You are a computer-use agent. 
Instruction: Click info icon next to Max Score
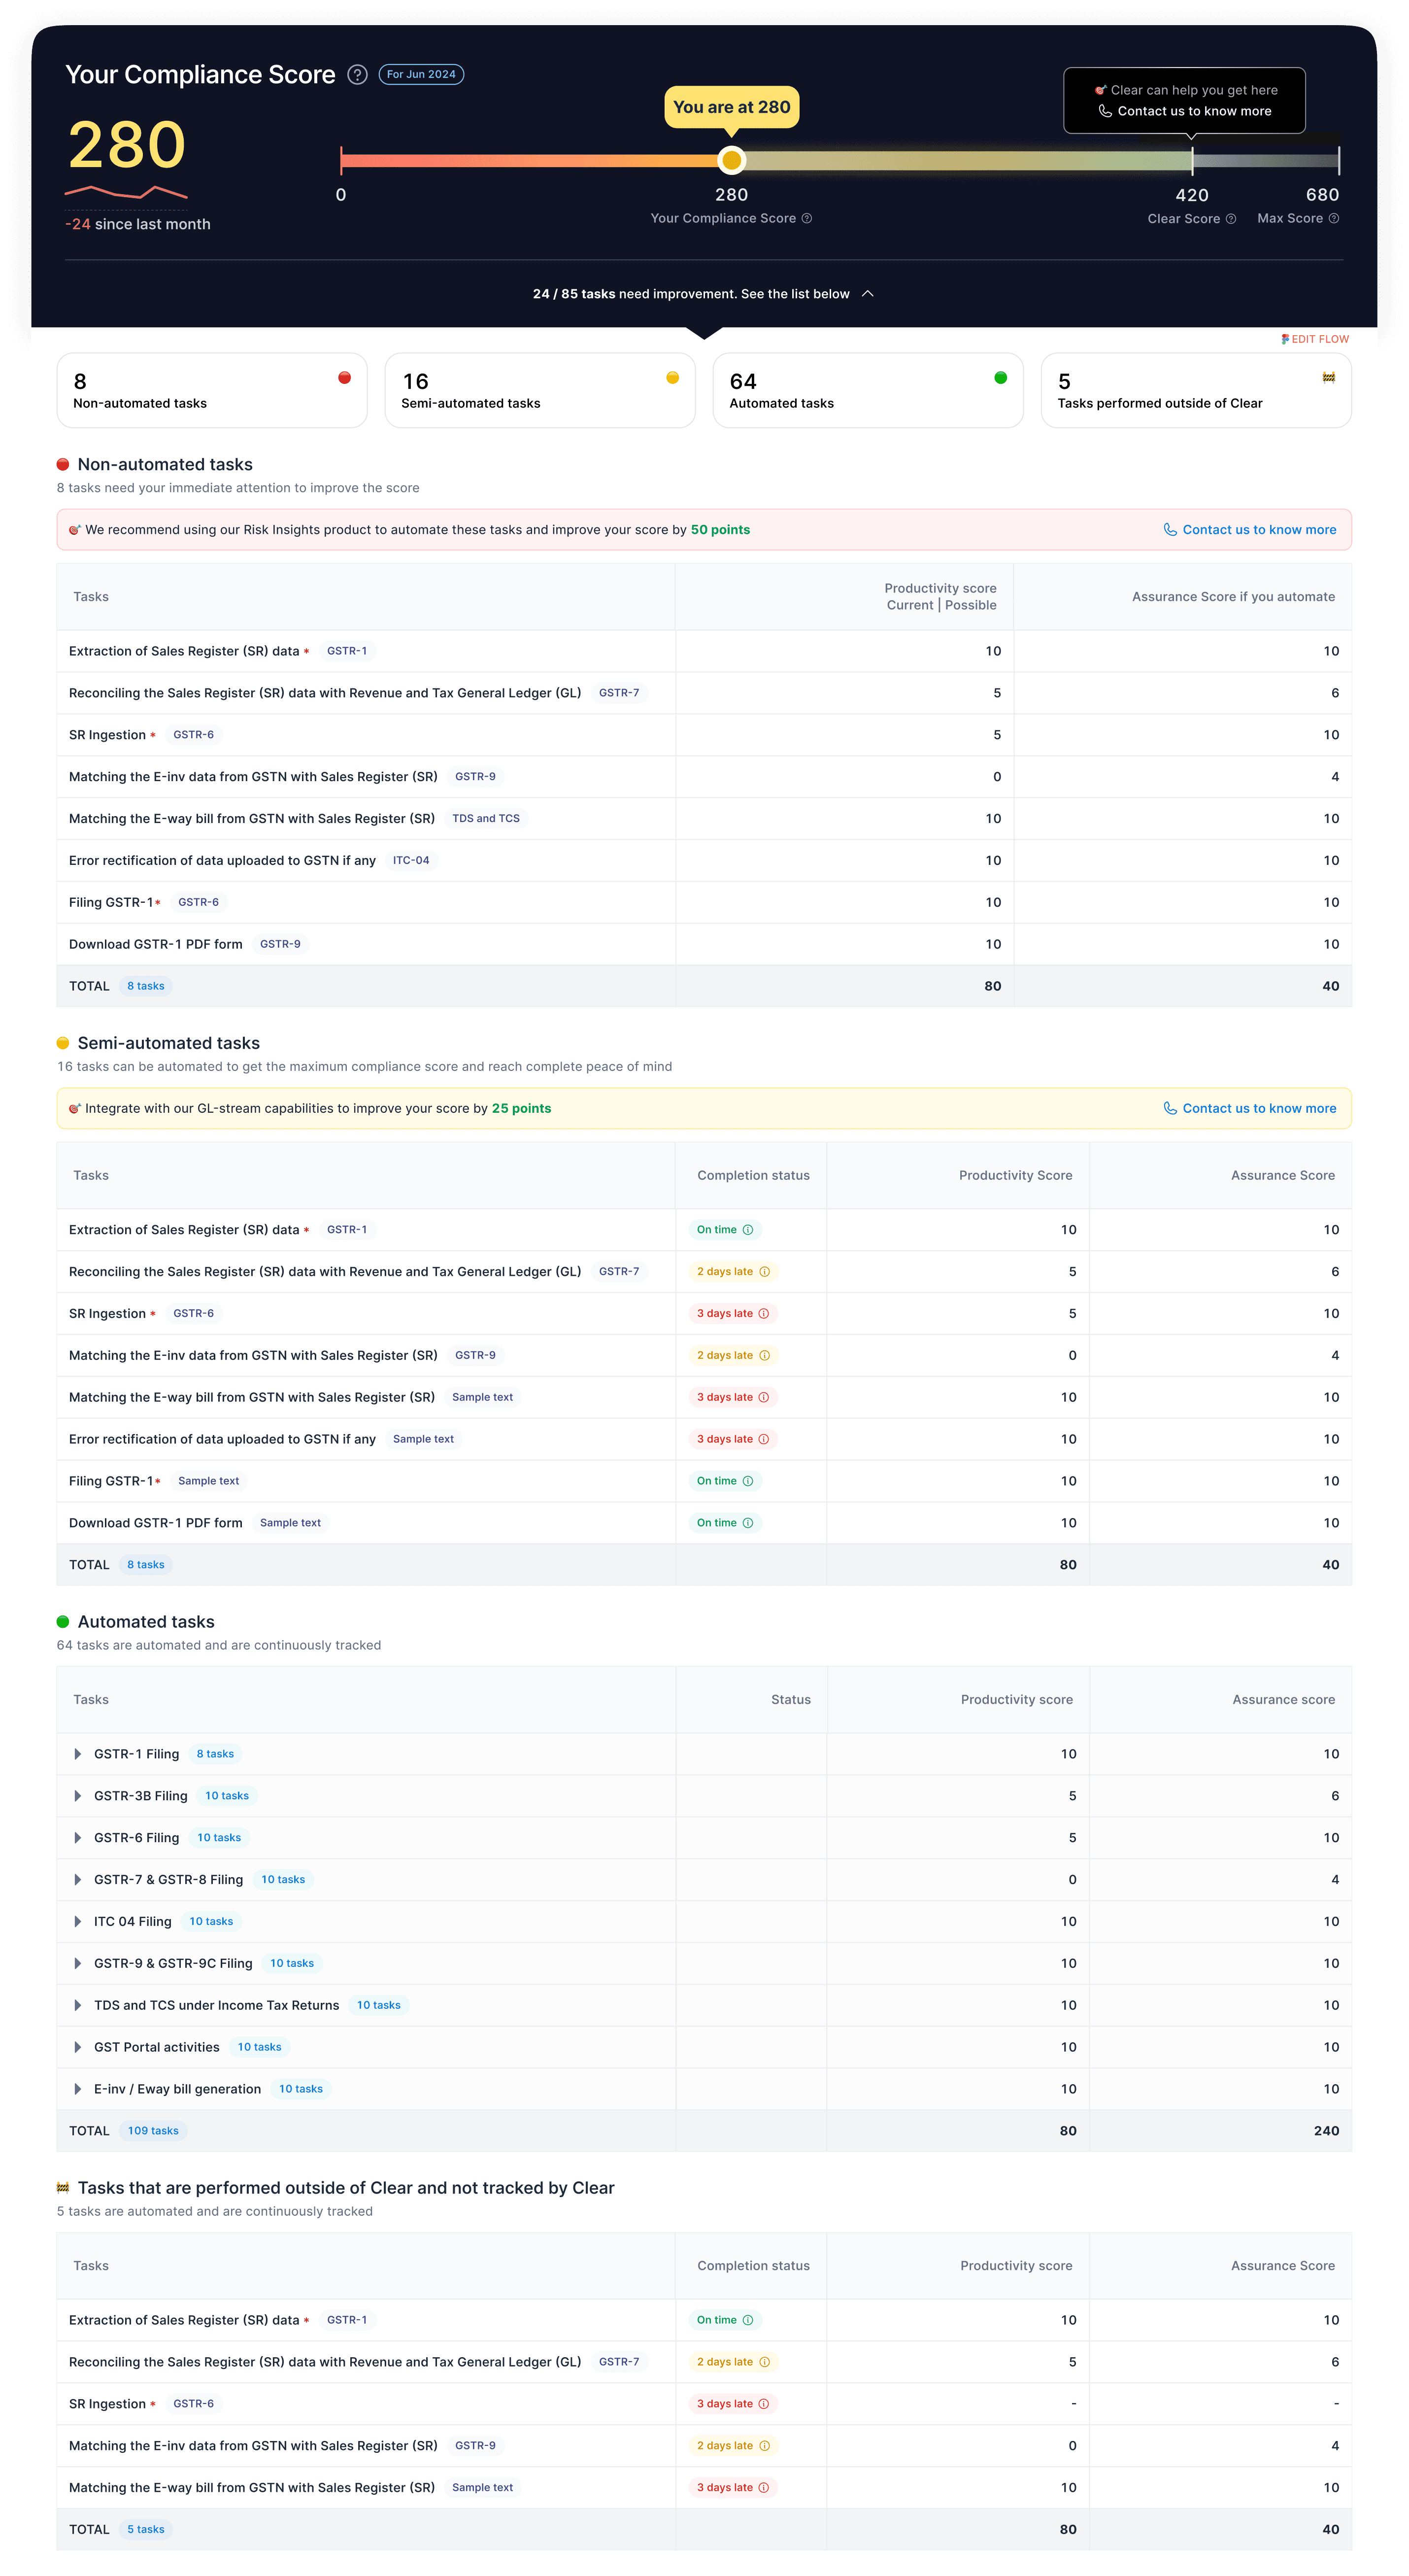pyautogui.click(x=1334, y=218)
